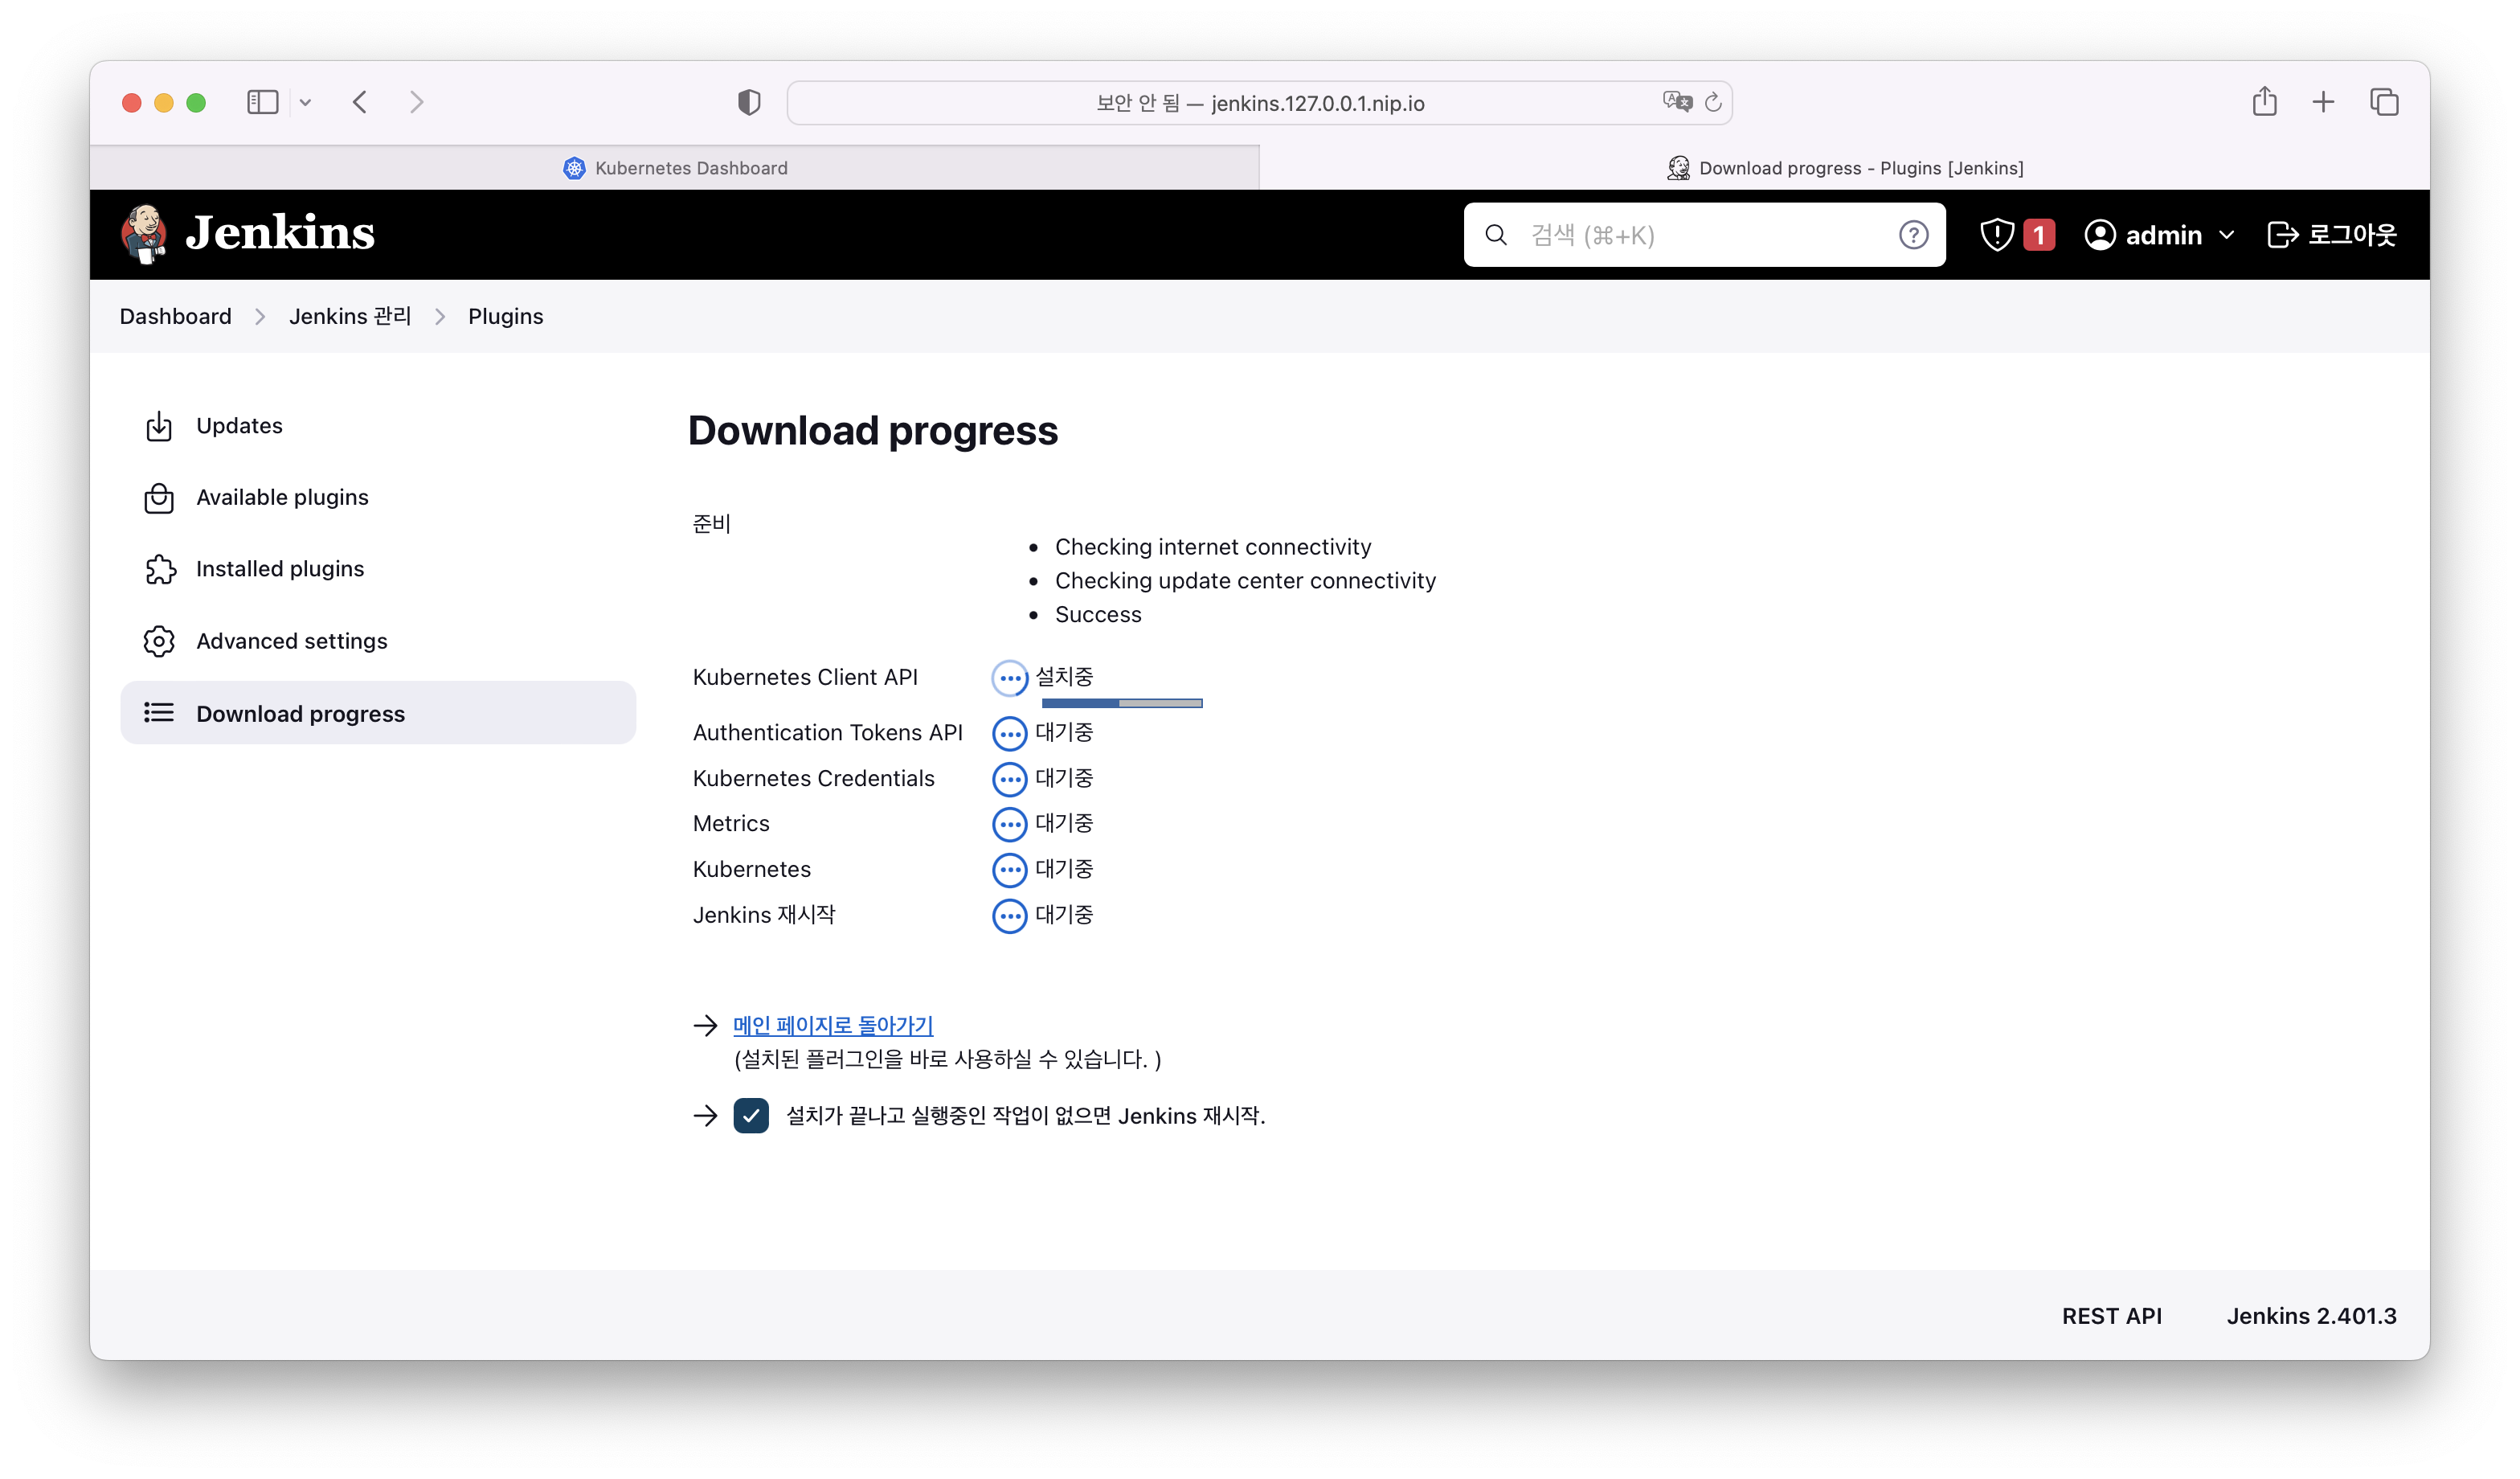Viewport: 2520px width, 1479px height.
Task: Open Available plugins in the sidebar
Action: coord(378,498)
